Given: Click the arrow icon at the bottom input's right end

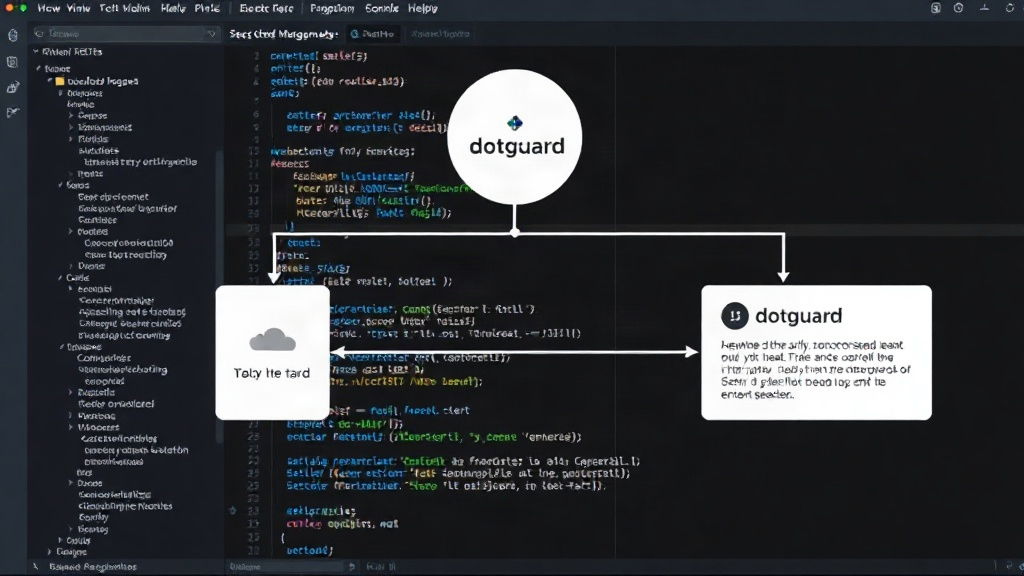Looking at the screenshot, I should point(351,566).
